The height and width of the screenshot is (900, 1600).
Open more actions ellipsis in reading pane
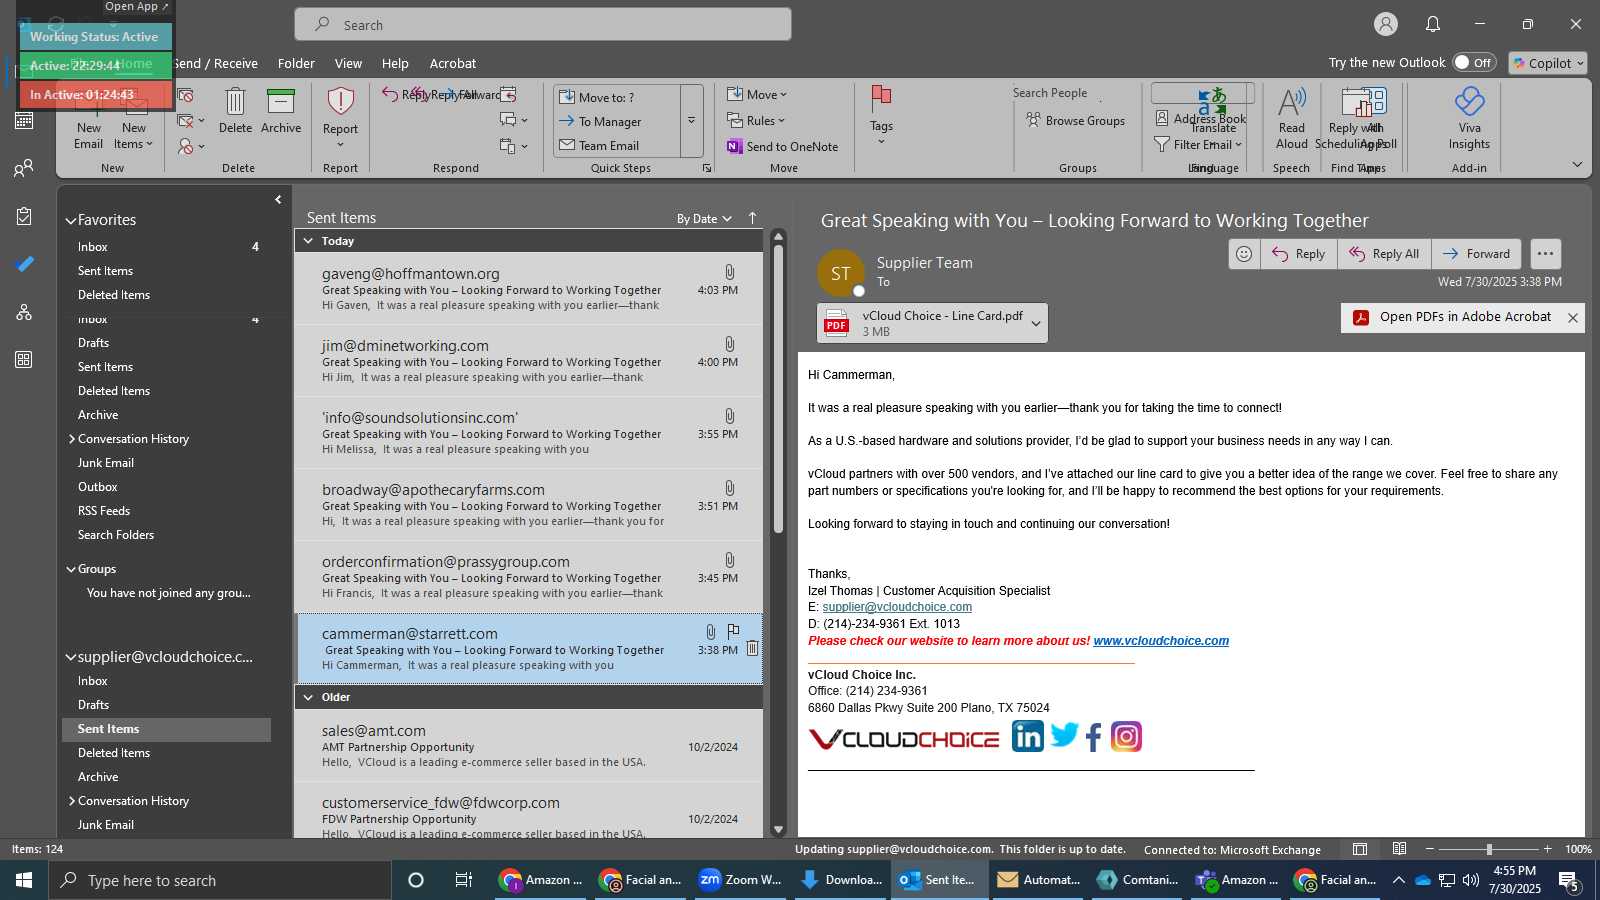point(1545,254)
